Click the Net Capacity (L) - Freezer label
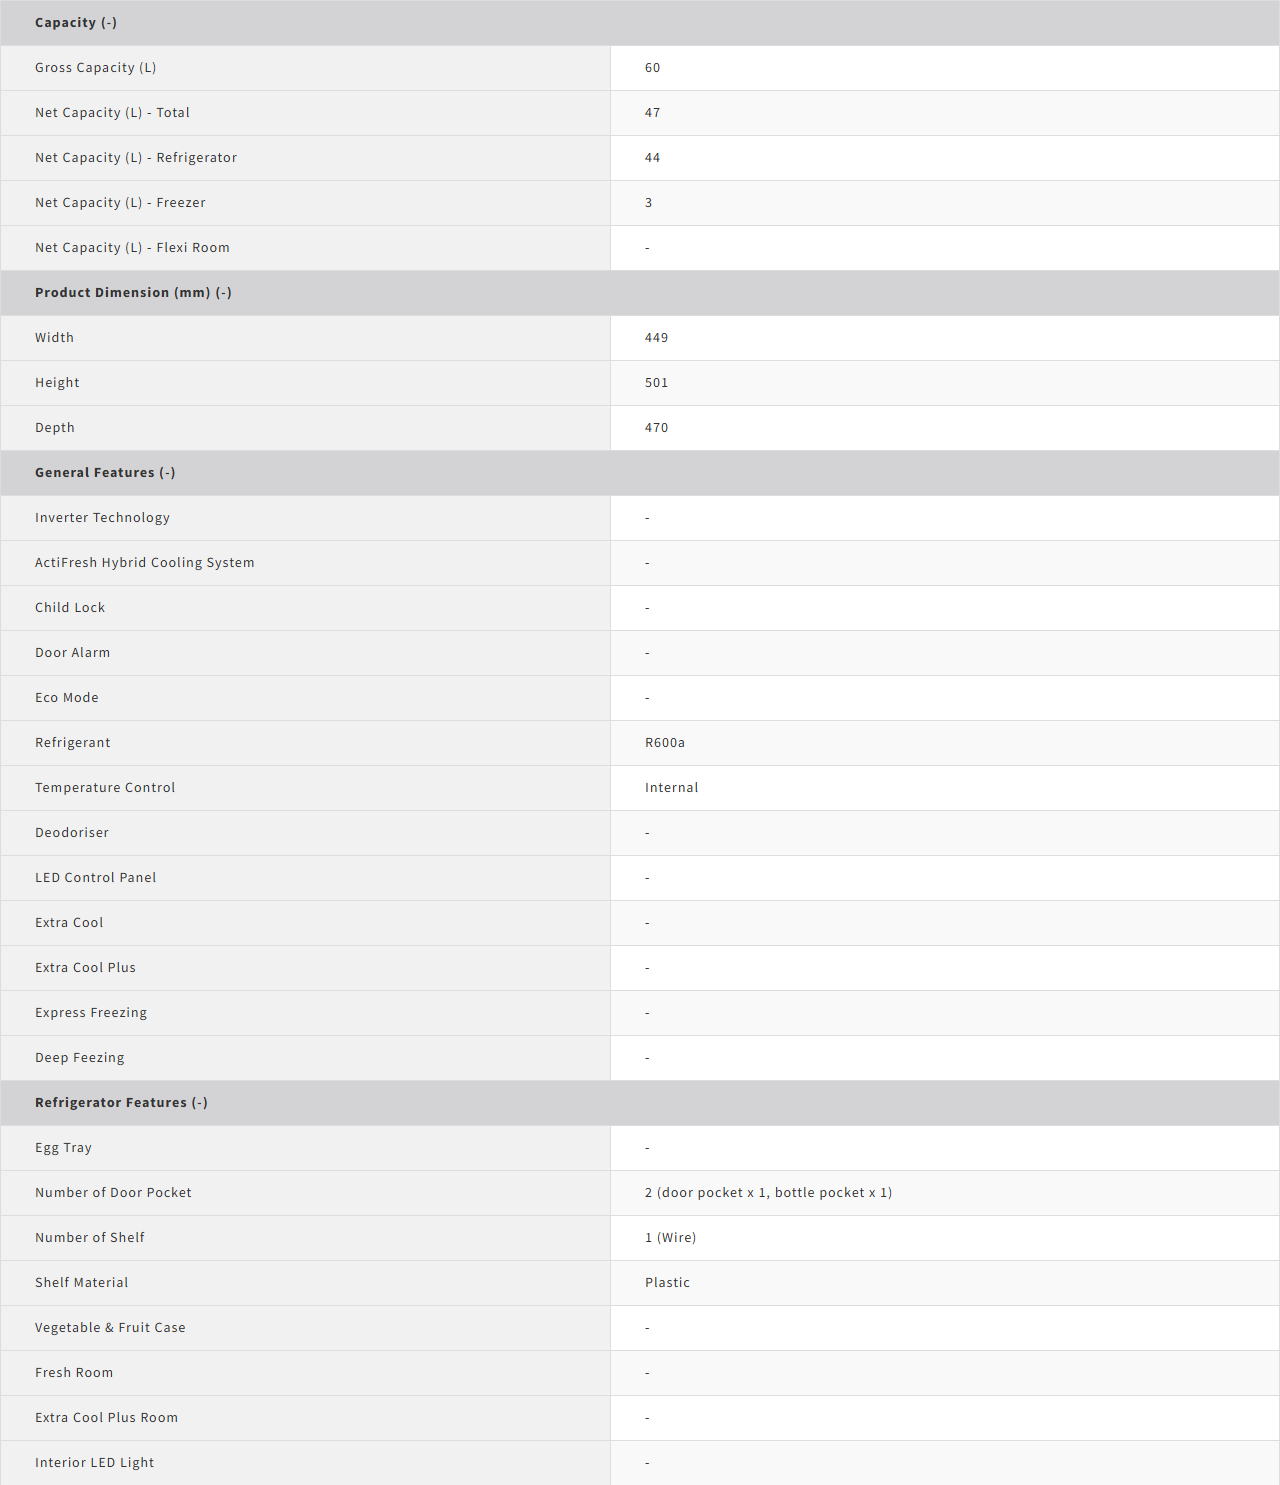This screenshot has height=1485, width=1280. (120, 203)
